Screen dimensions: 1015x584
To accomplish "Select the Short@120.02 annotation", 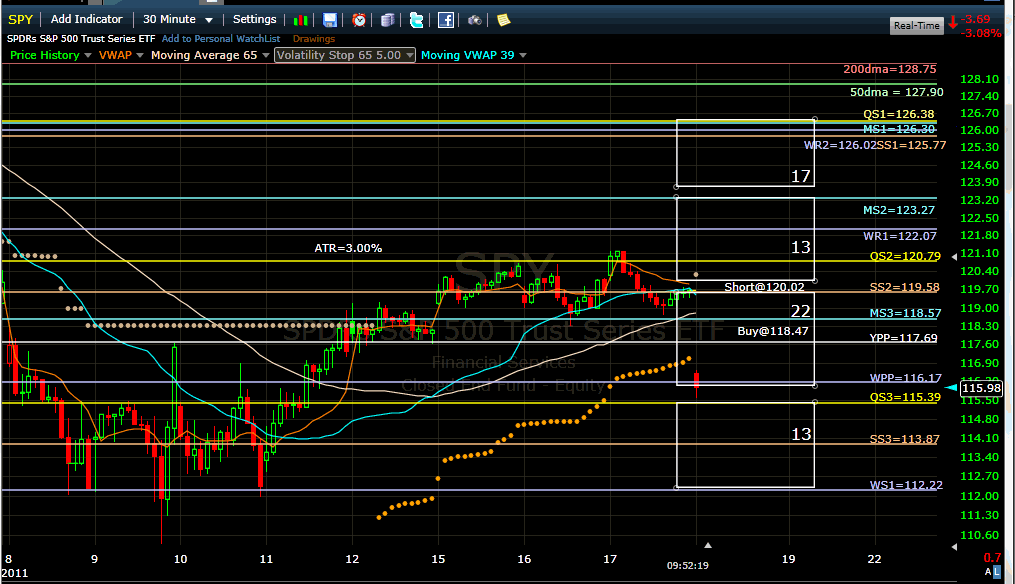I will (764, 287).
